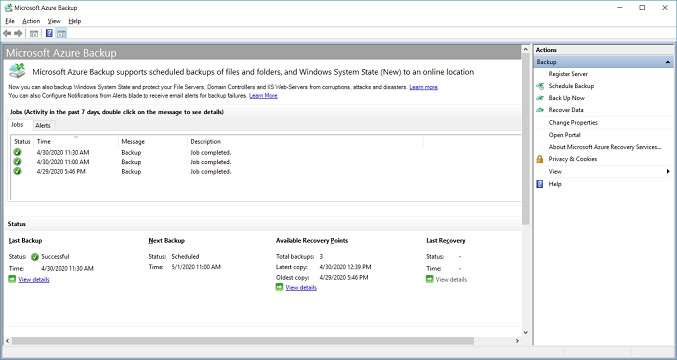This screenshot has height=360, width=677.
Task: Click the green check icon for 11:30 AM job
Action: point(17,152)
